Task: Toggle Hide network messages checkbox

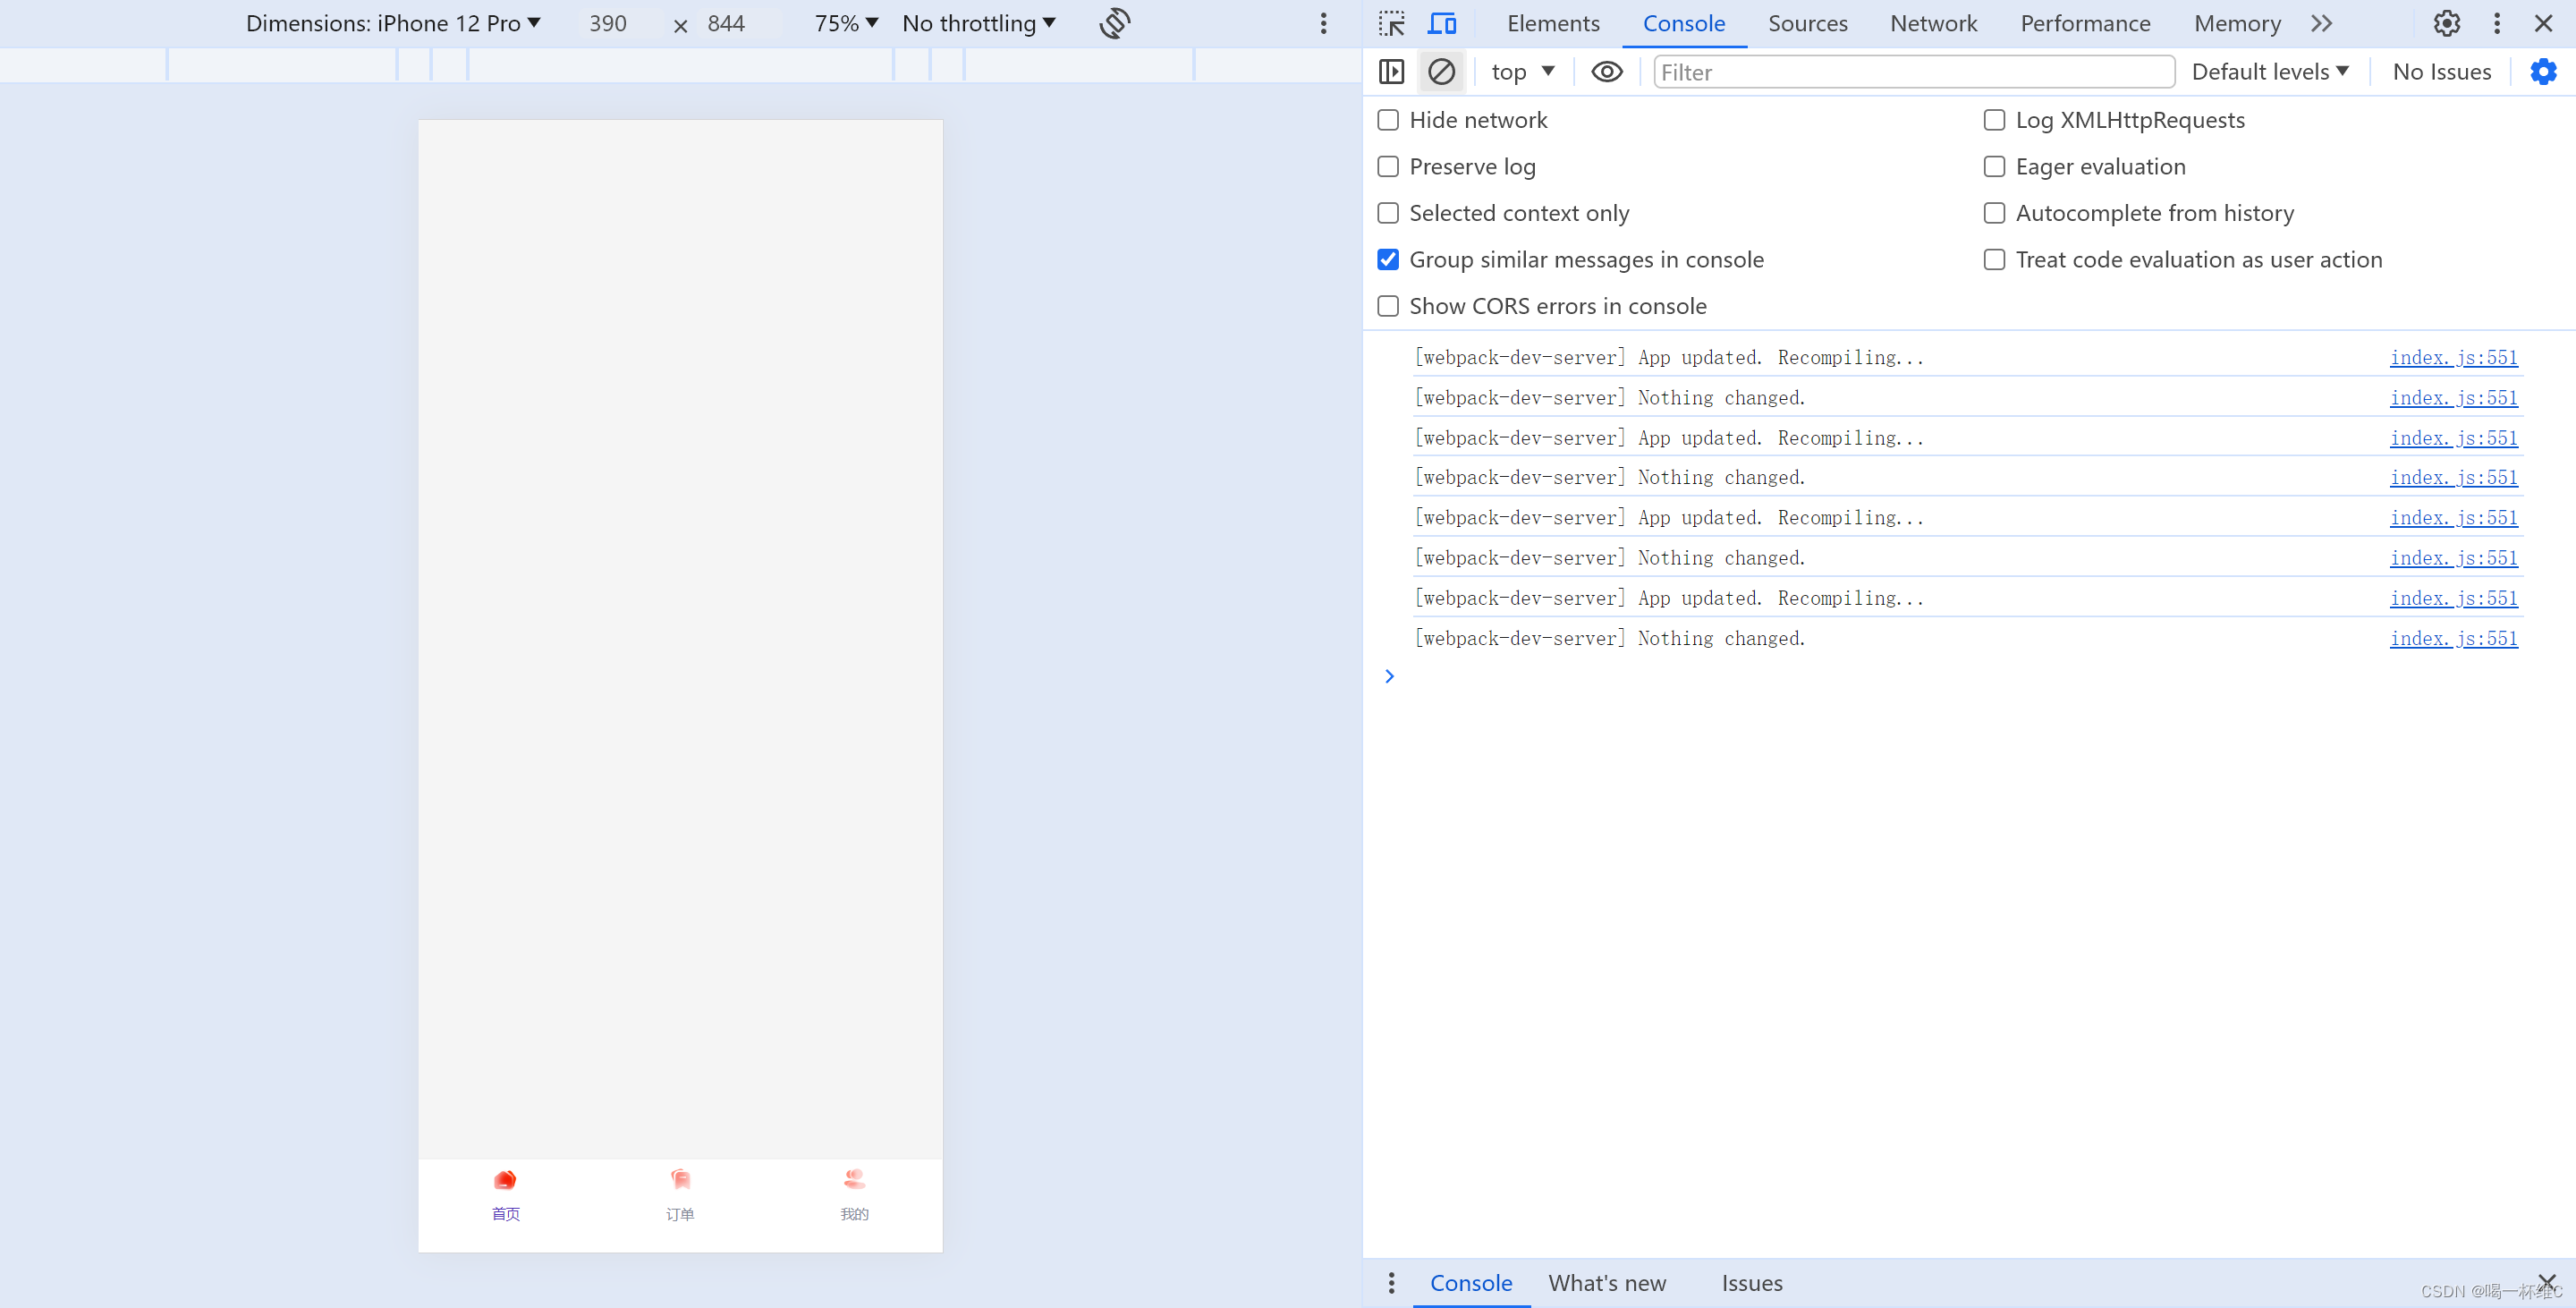Action: tap(1387, 120)
